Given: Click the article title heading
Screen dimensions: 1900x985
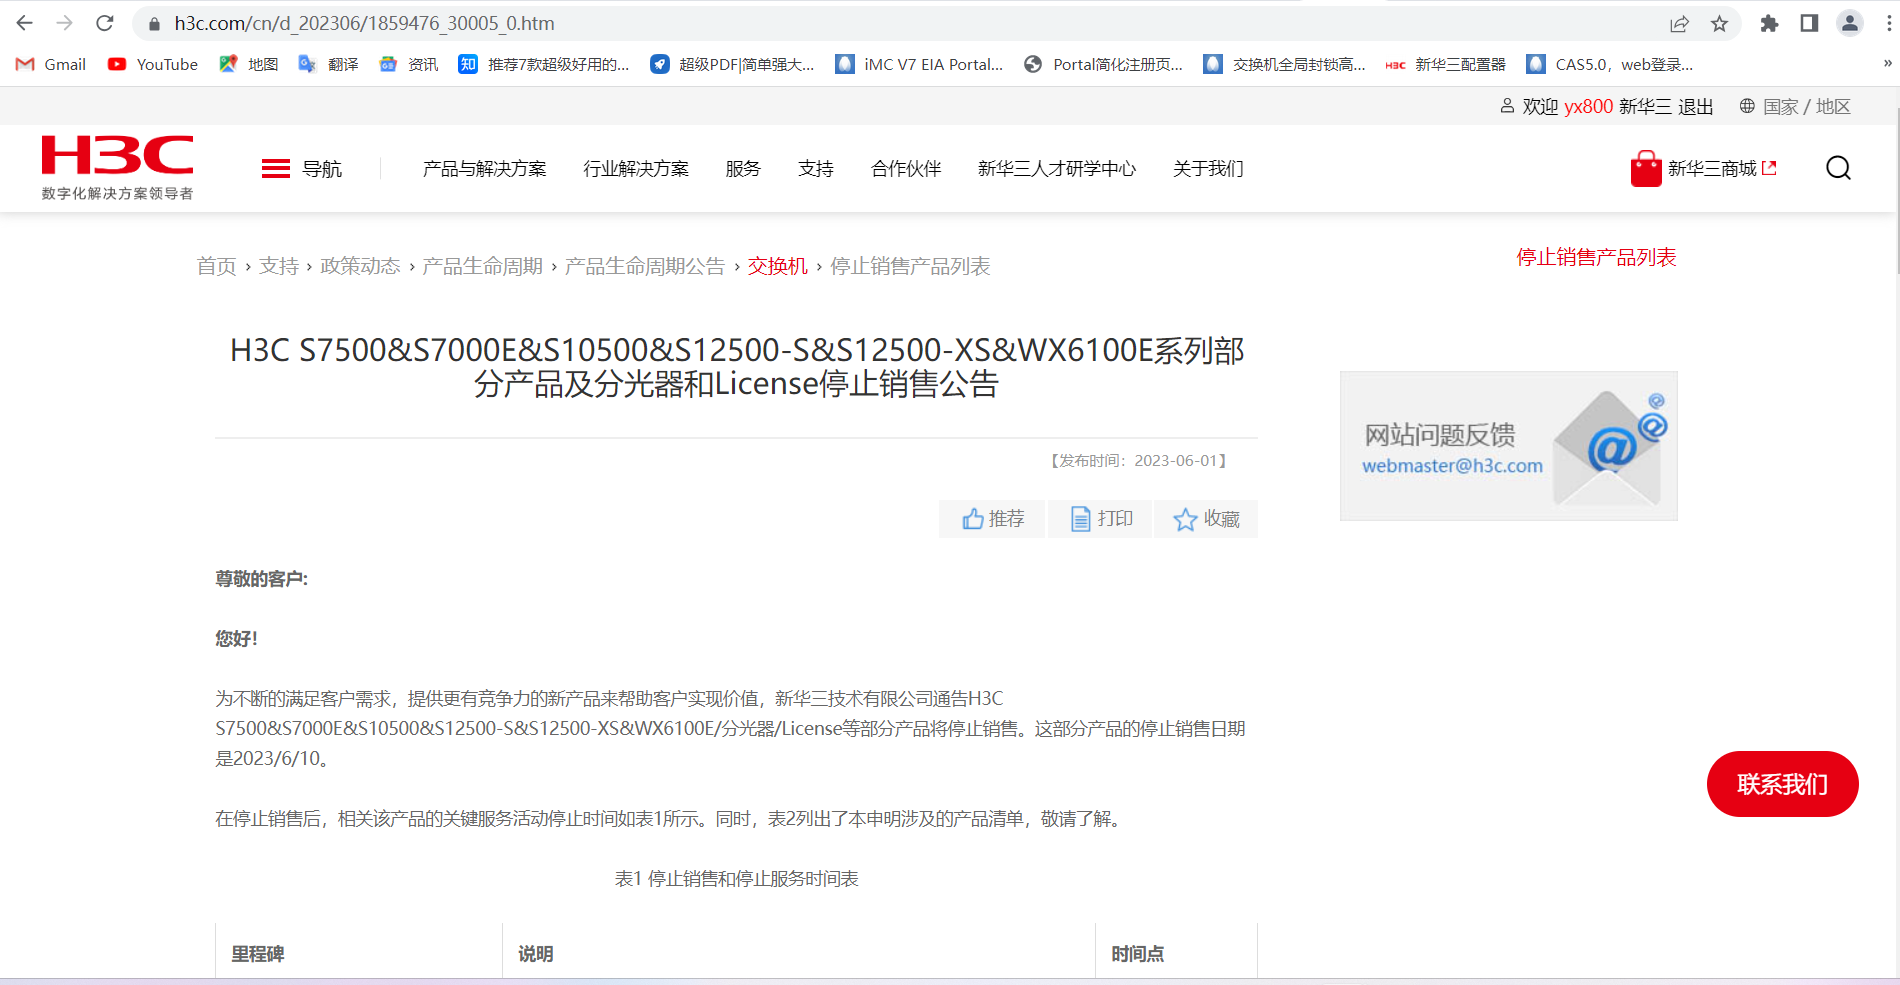Looking at the screenshot, I should point(737,367).
